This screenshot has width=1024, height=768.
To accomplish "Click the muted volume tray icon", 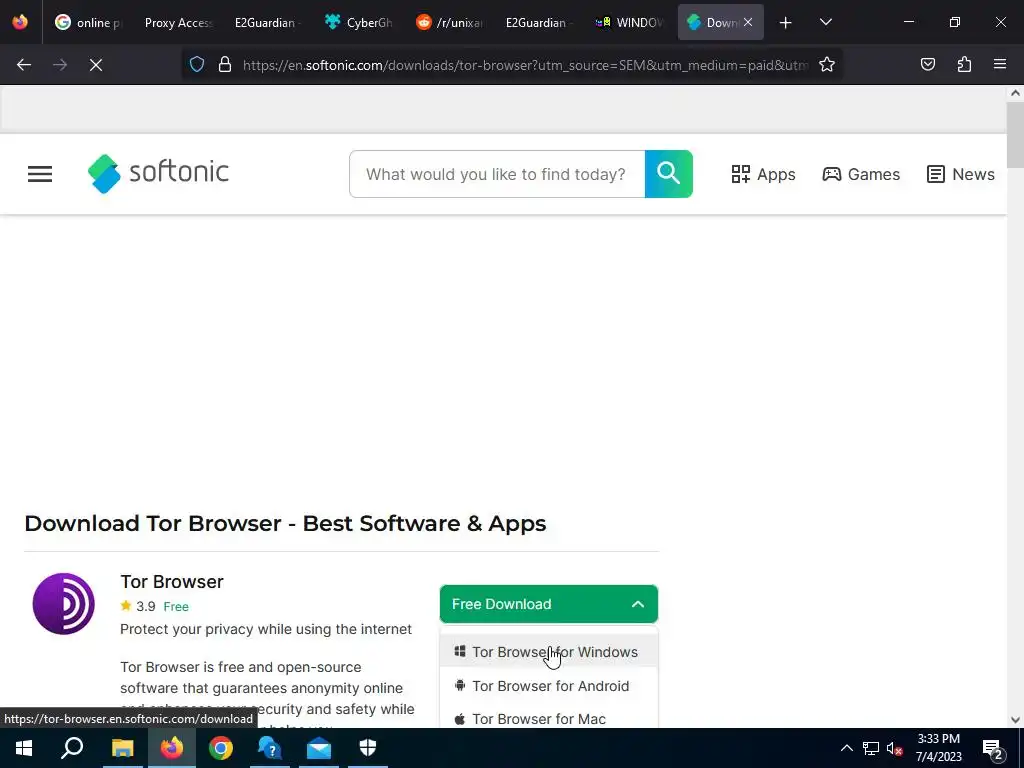I will (x=895, y=748).
